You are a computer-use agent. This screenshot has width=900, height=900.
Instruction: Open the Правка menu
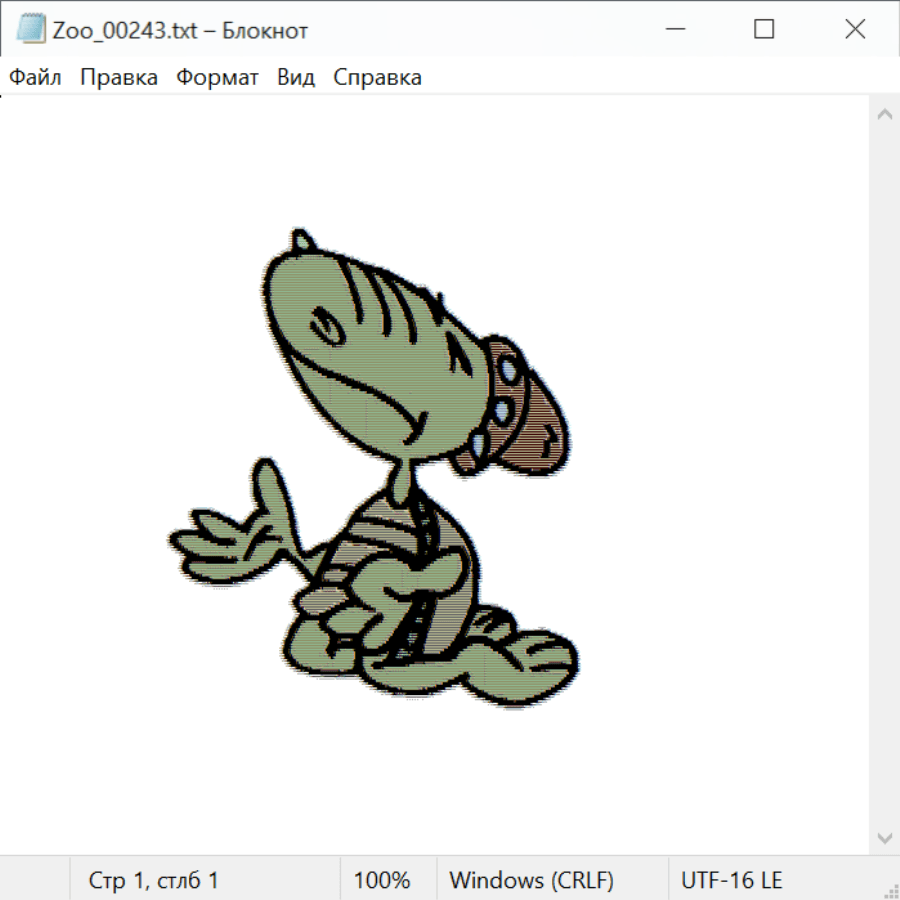(119, 78)
